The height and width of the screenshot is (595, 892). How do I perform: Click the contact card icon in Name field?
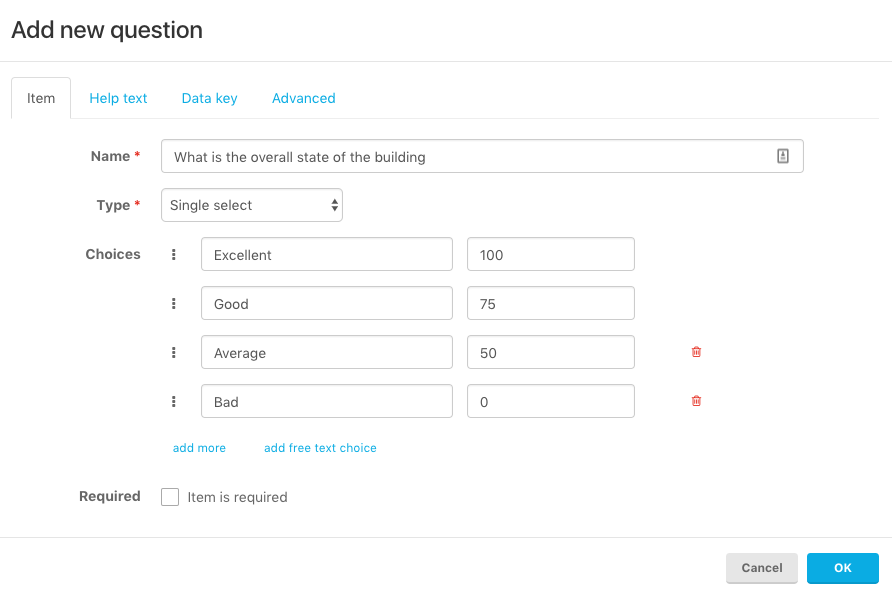click(x=783, y=156)
